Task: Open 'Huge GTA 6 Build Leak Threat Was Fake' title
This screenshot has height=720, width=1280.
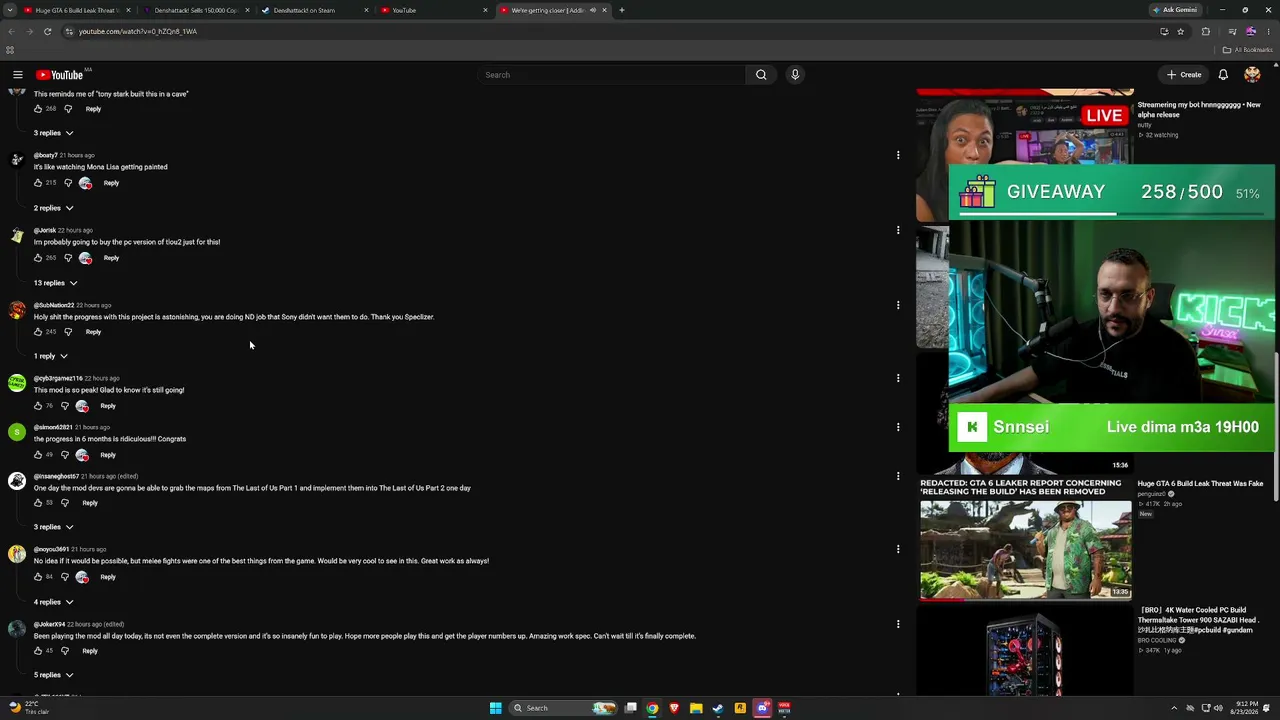Action: (1200, 484)
